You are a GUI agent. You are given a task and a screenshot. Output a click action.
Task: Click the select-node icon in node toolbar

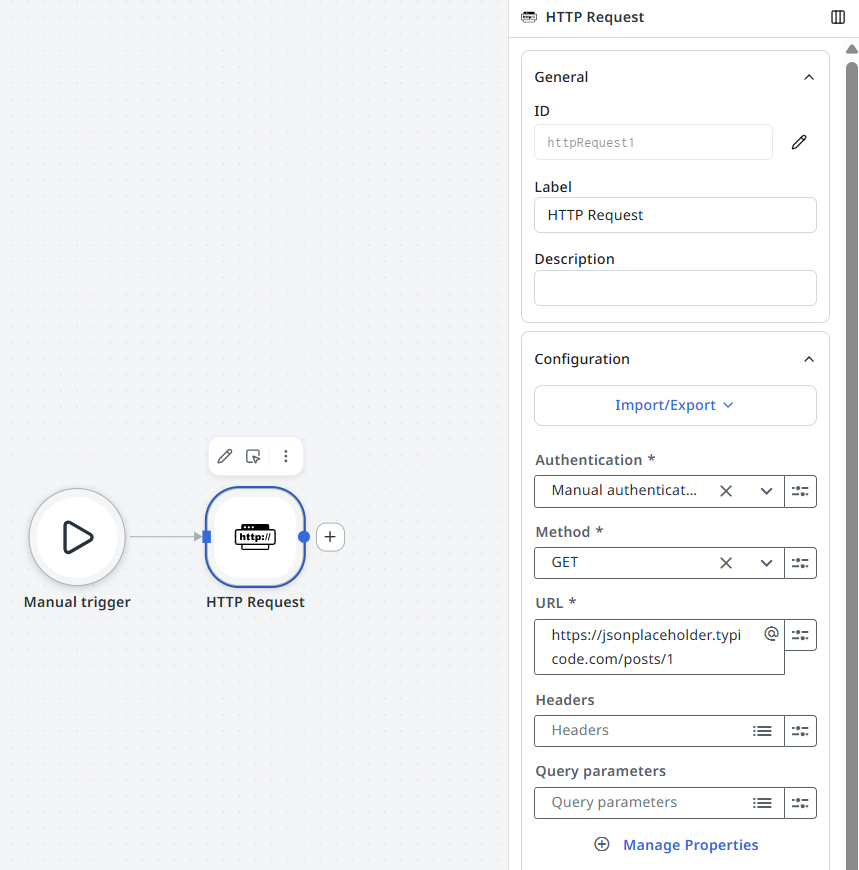[x=253, y=457]
